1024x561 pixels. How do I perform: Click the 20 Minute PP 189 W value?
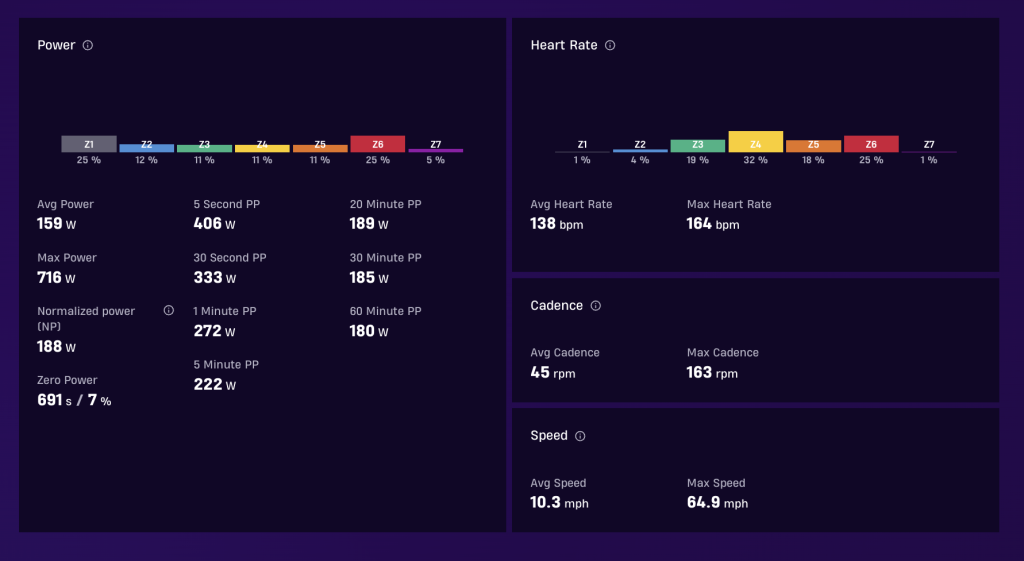pos(369,223)
